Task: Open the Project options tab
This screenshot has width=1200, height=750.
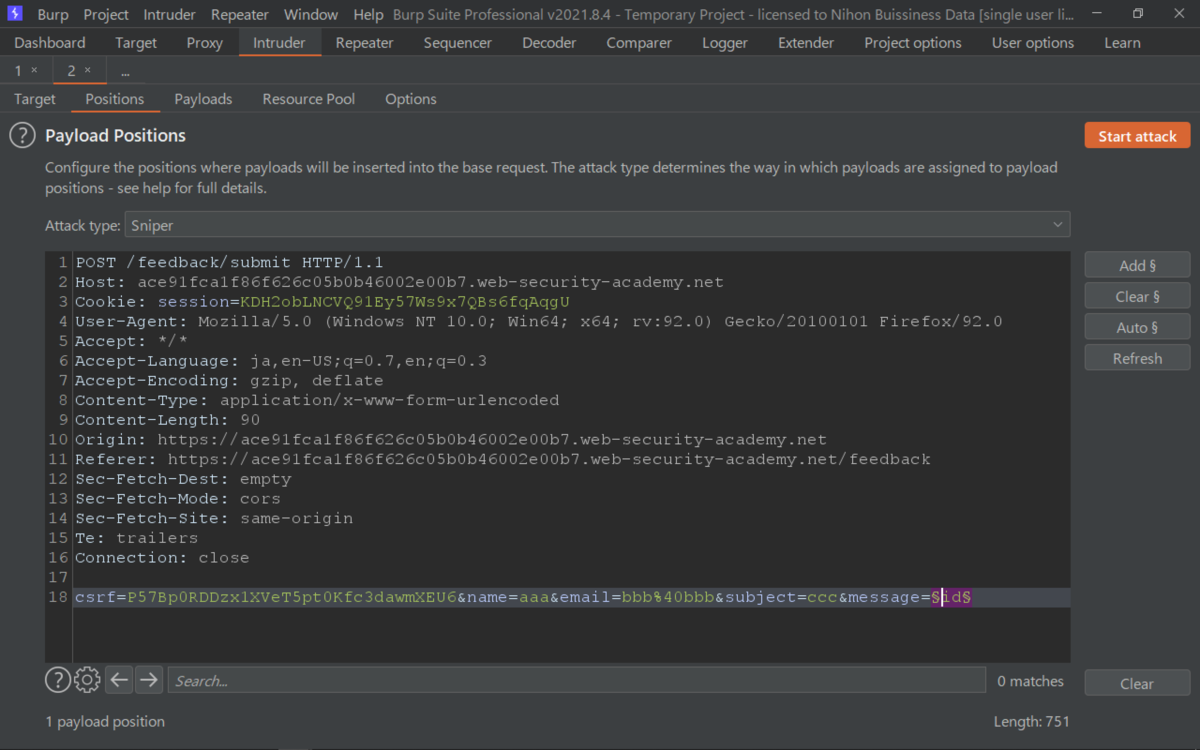Action: (913, 43)
